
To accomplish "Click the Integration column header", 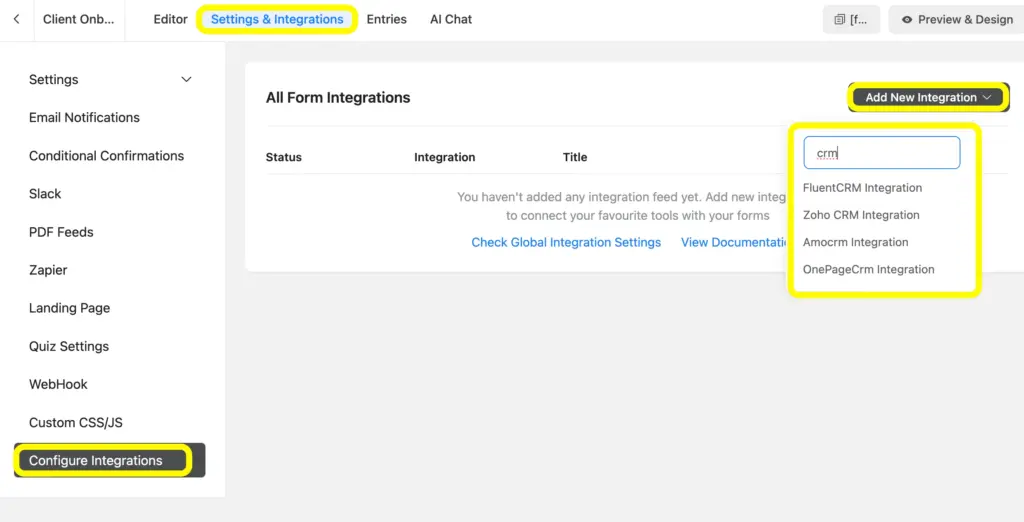I will point(445,157).
